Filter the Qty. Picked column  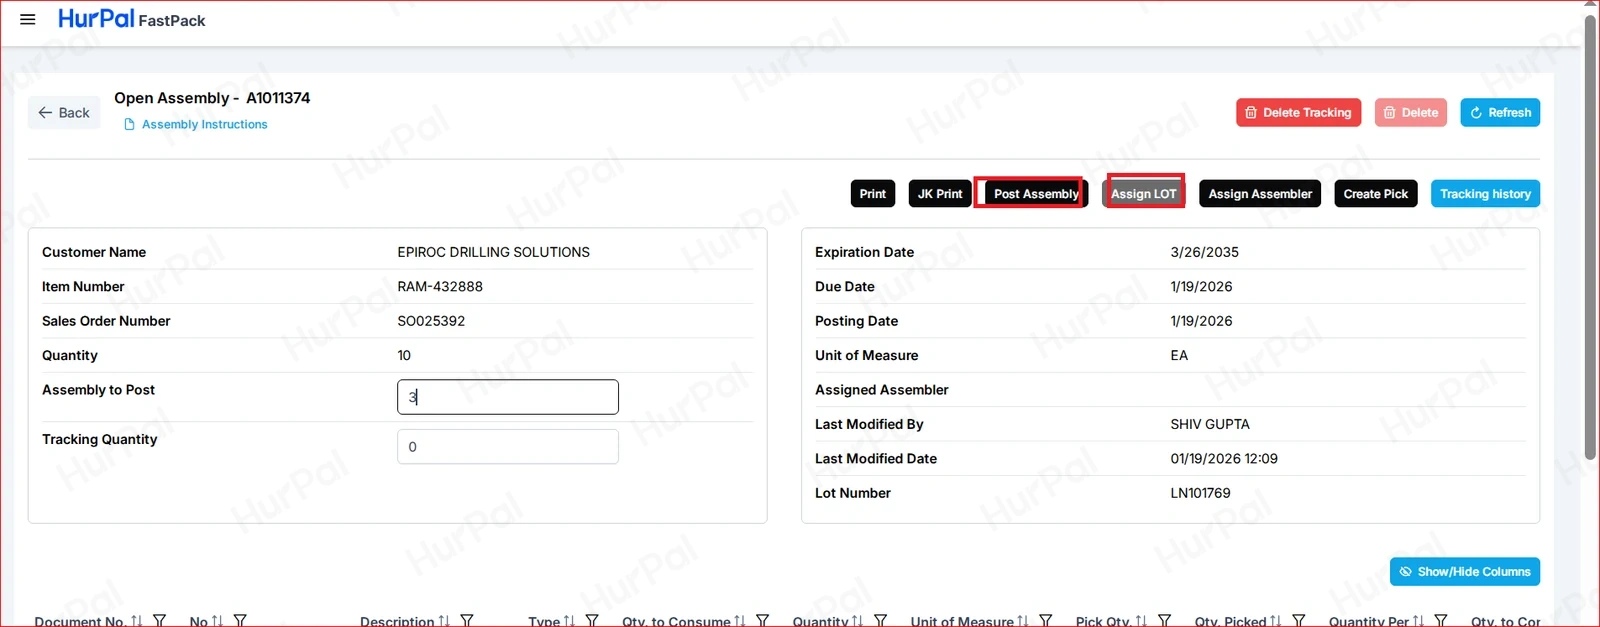tap(1298, 621)
